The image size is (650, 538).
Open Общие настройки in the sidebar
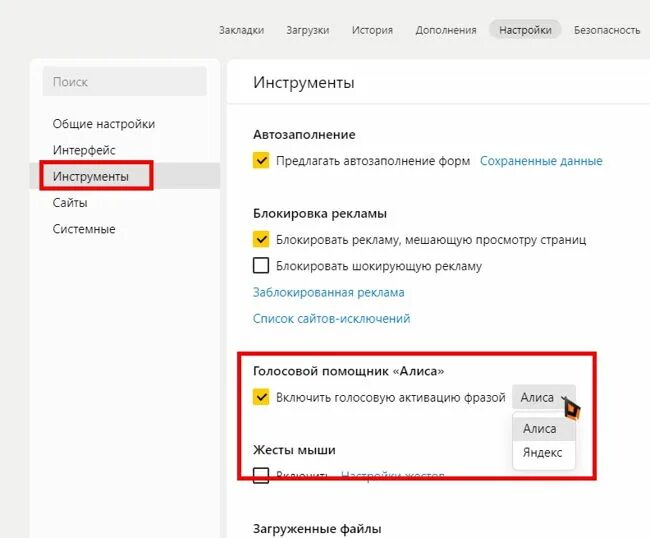click(x=104, y=124)
